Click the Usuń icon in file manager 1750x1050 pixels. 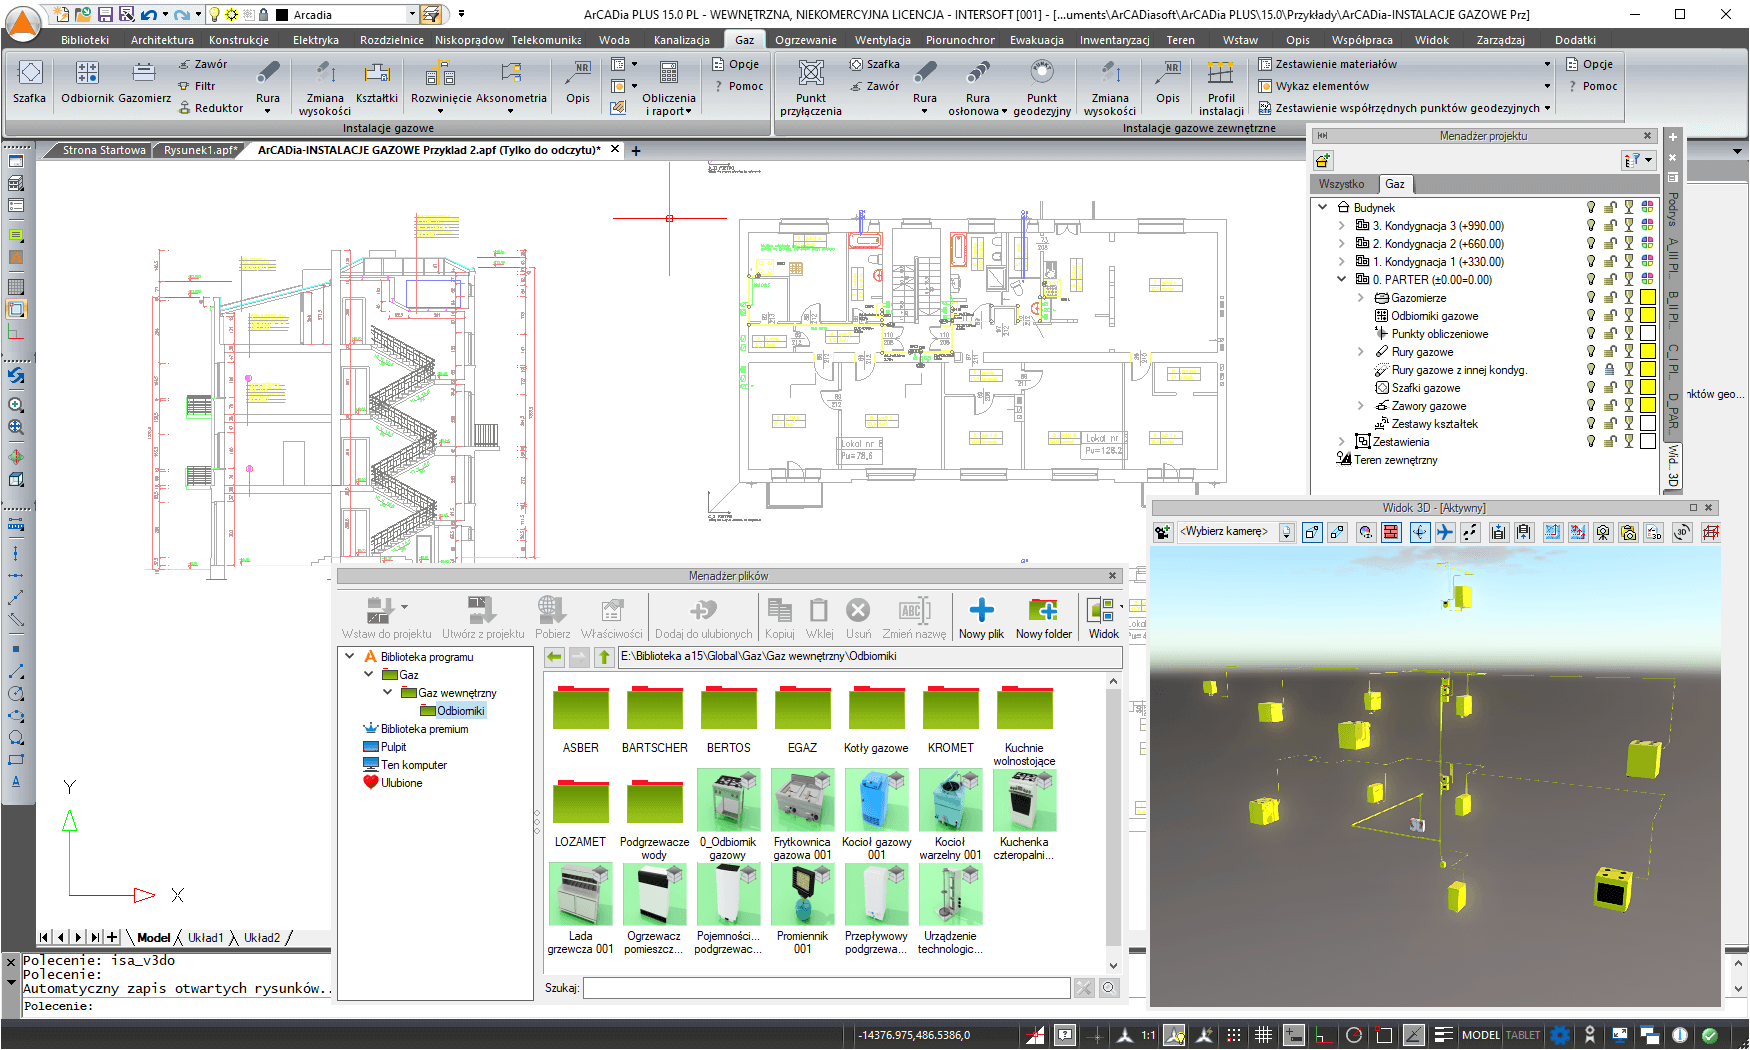click(858, 609)
